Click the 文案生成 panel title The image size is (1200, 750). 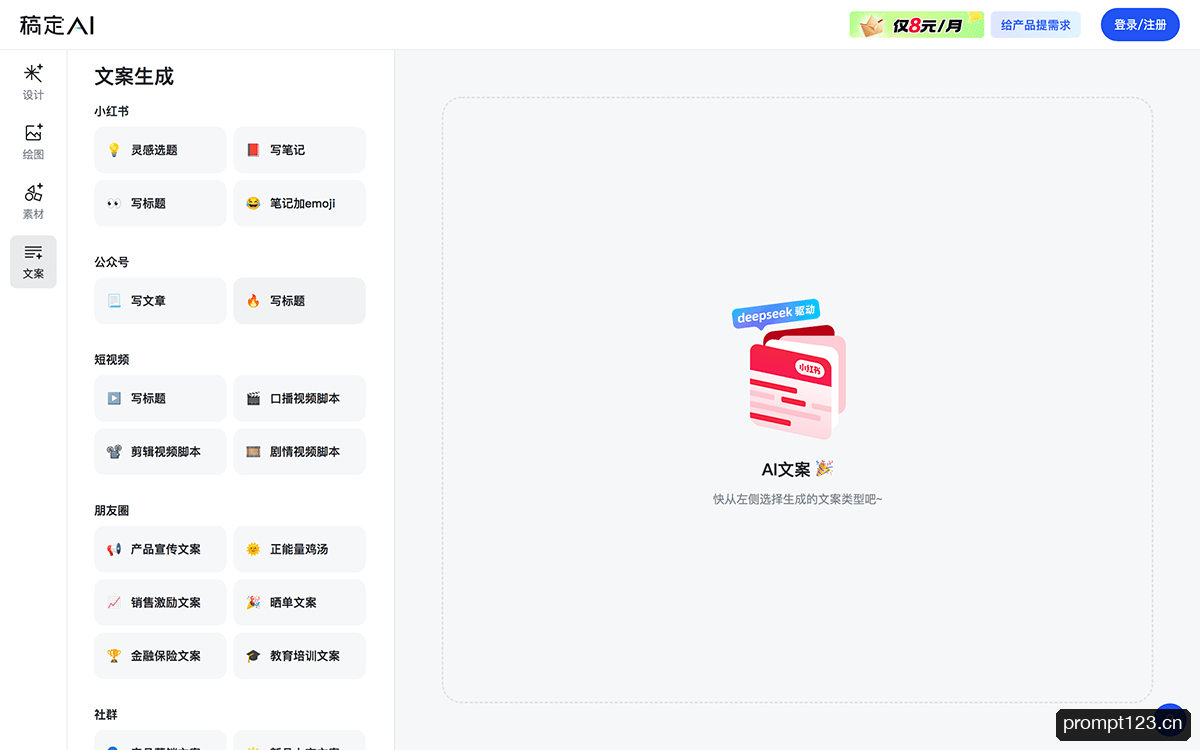(134, 76)
